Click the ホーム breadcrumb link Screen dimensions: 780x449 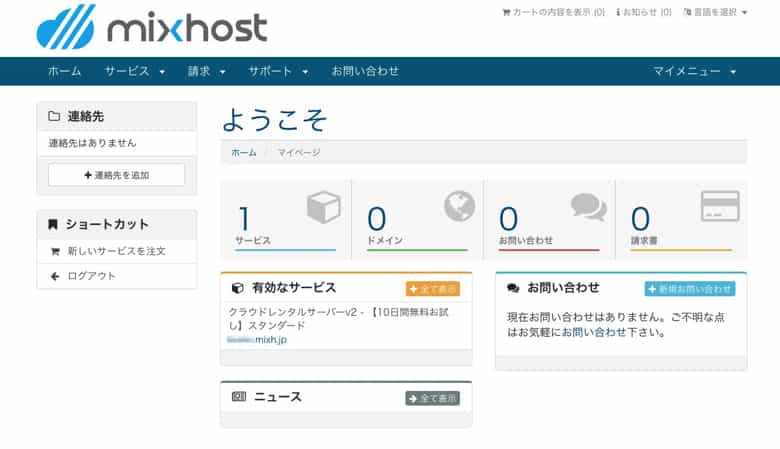(244, 153)
